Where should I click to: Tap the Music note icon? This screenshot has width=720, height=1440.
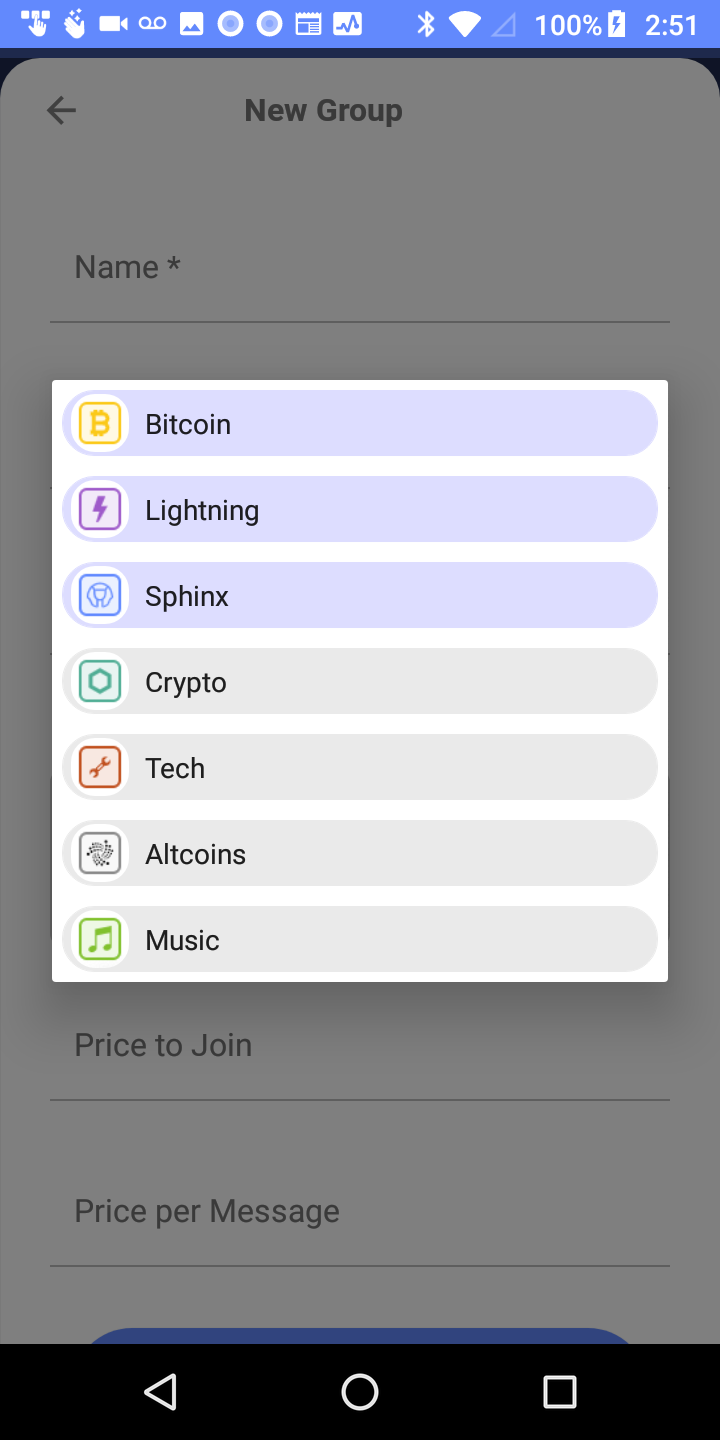pos(100,940)
